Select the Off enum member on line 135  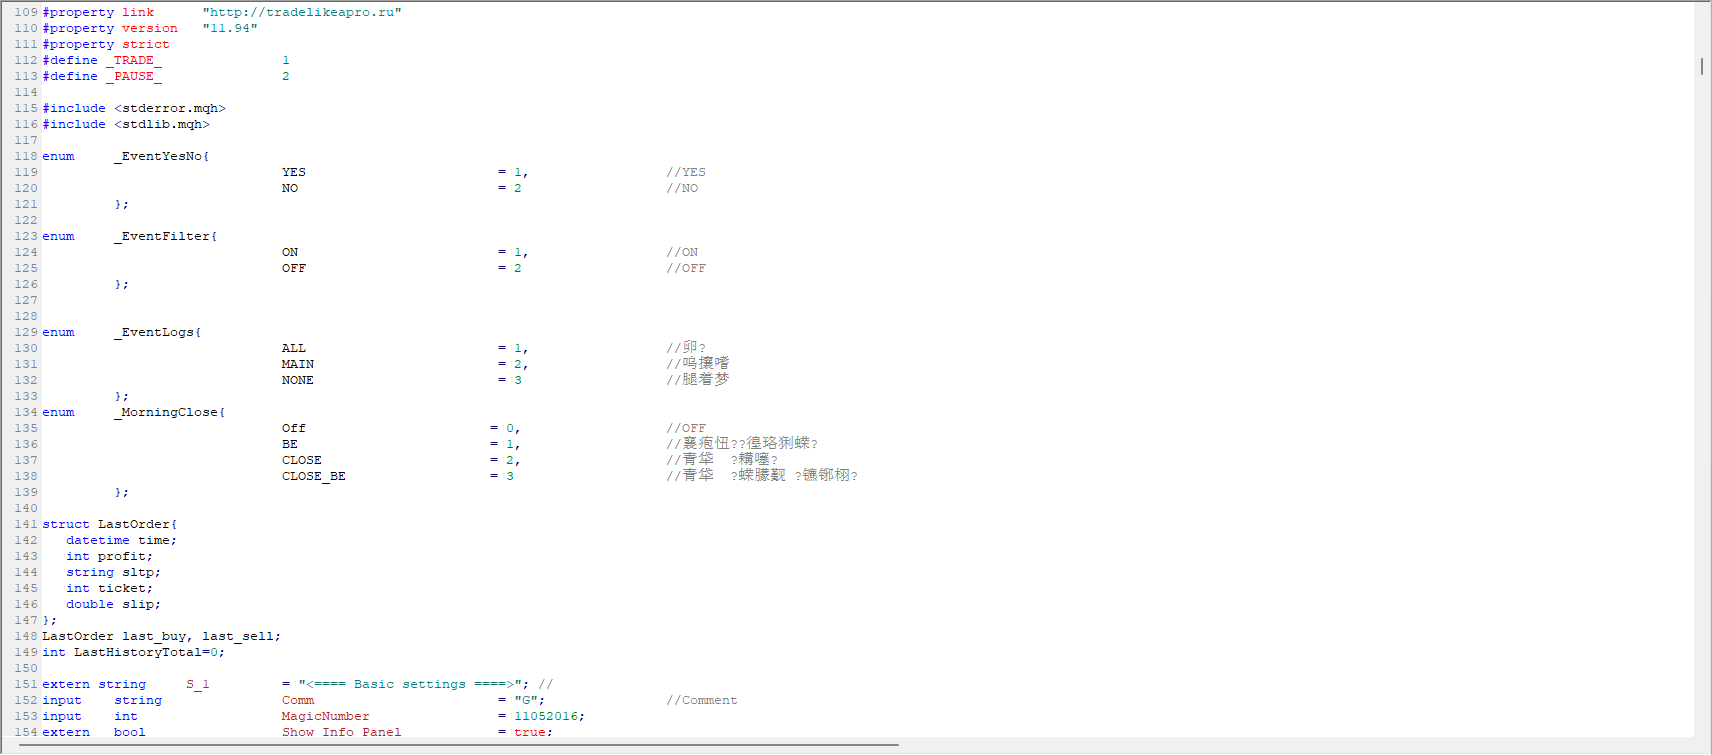[294, 428]
